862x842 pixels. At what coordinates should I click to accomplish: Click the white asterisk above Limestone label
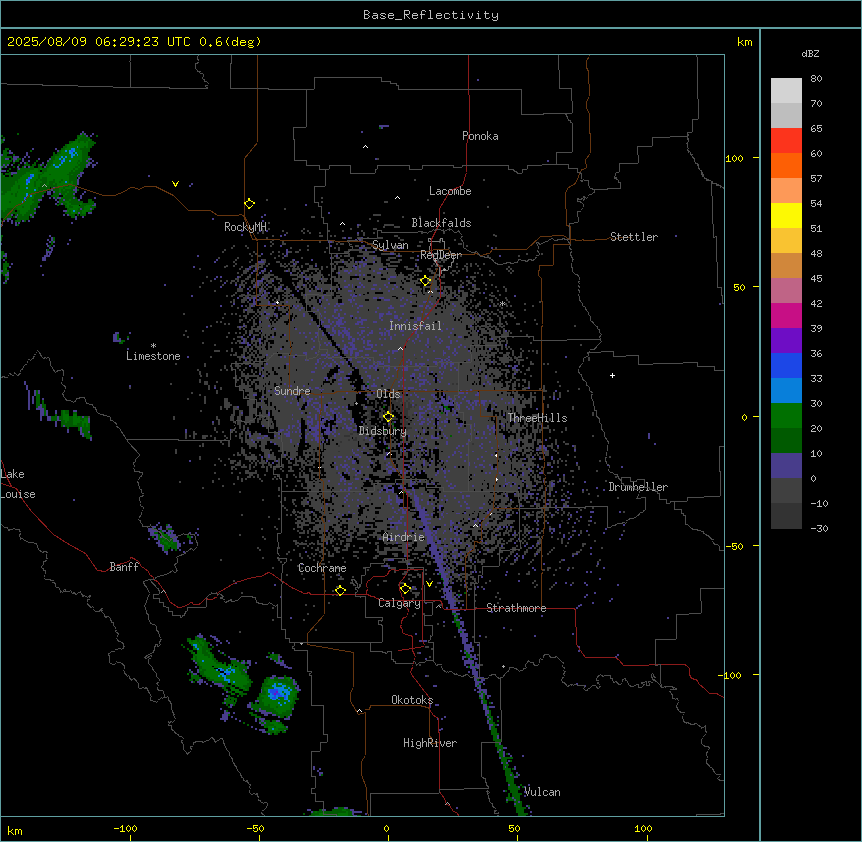coord(153,346)
